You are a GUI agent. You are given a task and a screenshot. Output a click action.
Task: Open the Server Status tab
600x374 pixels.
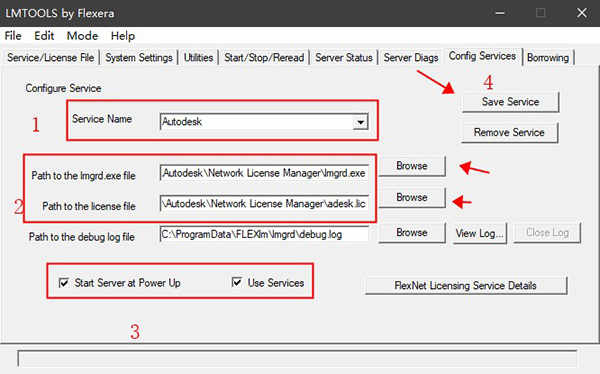(344, 57)
